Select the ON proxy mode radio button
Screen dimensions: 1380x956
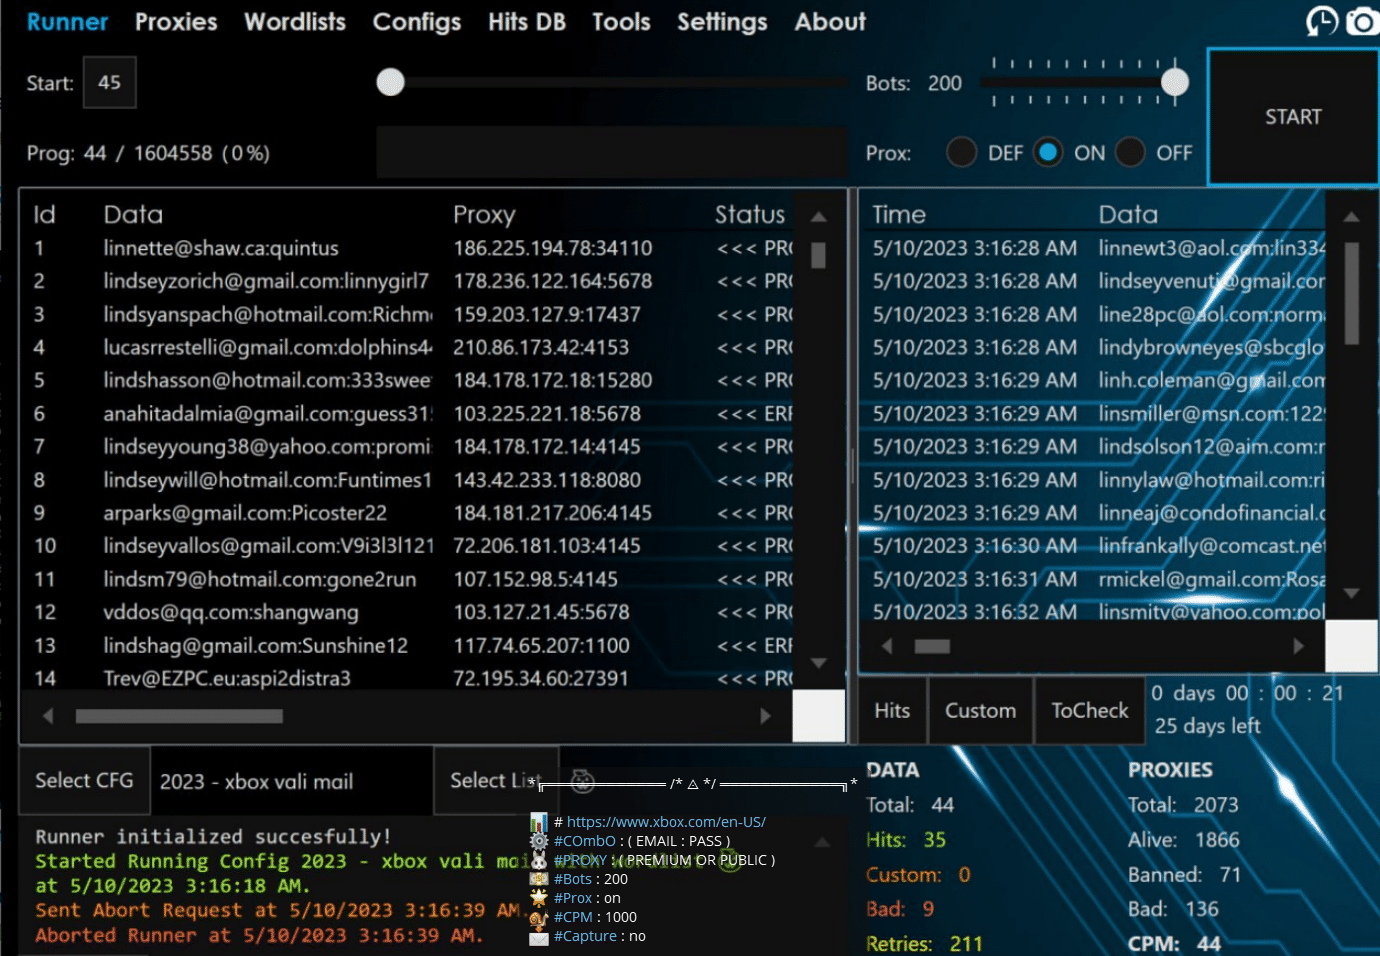[1048, 152]
